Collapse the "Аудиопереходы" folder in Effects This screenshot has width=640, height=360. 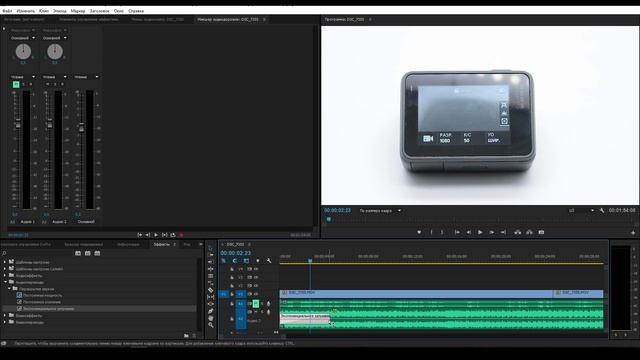coord(6,282)
